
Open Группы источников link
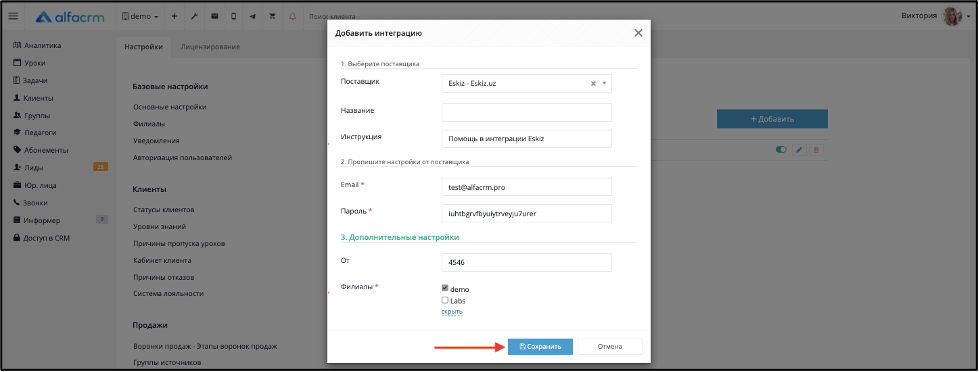pos(167,362)
